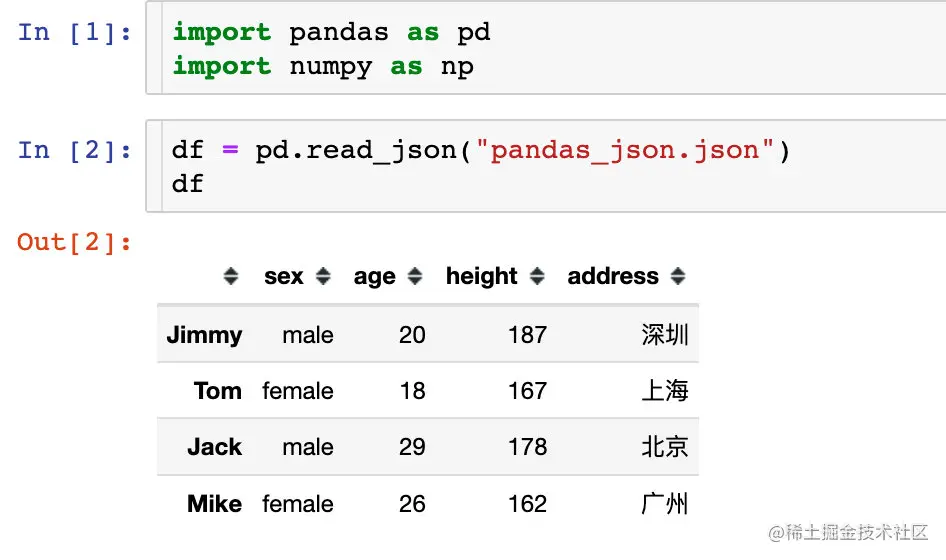Click the Out[2] output prompt

click(74, 243)
